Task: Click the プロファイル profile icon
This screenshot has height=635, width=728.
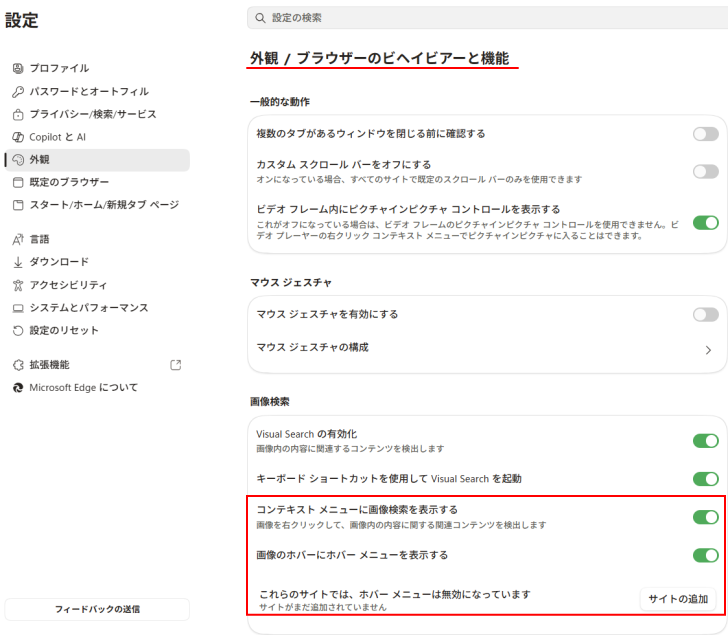Action: coord(18,68)
